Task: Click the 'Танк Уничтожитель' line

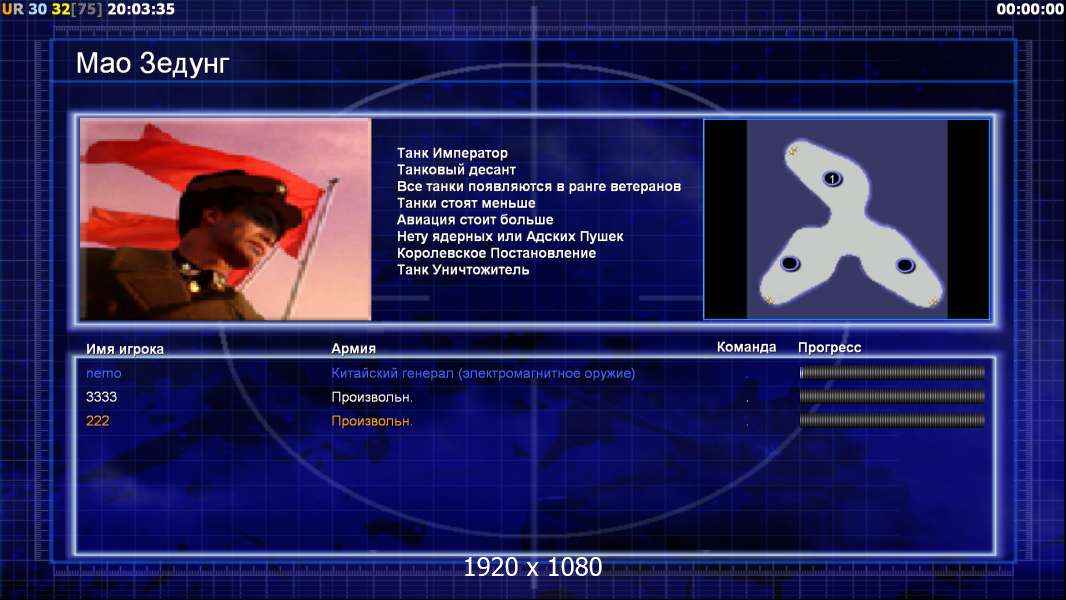Action: pos(463,270)
